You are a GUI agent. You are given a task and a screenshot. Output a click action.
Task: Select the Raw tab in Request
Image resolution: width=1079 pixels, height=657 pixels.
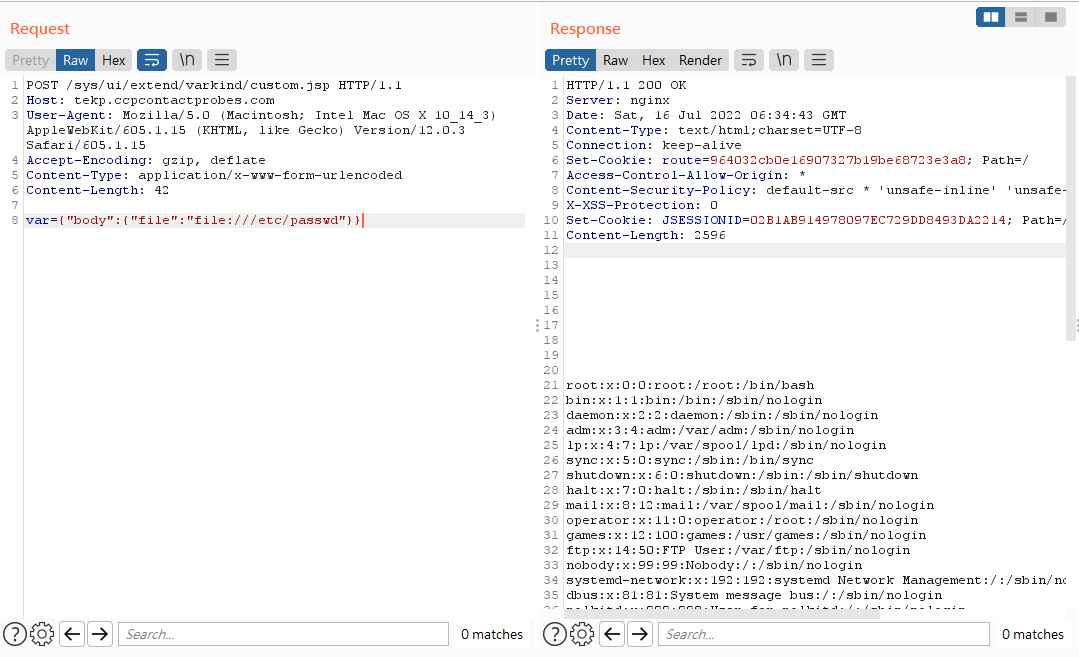tap(76, 60)
